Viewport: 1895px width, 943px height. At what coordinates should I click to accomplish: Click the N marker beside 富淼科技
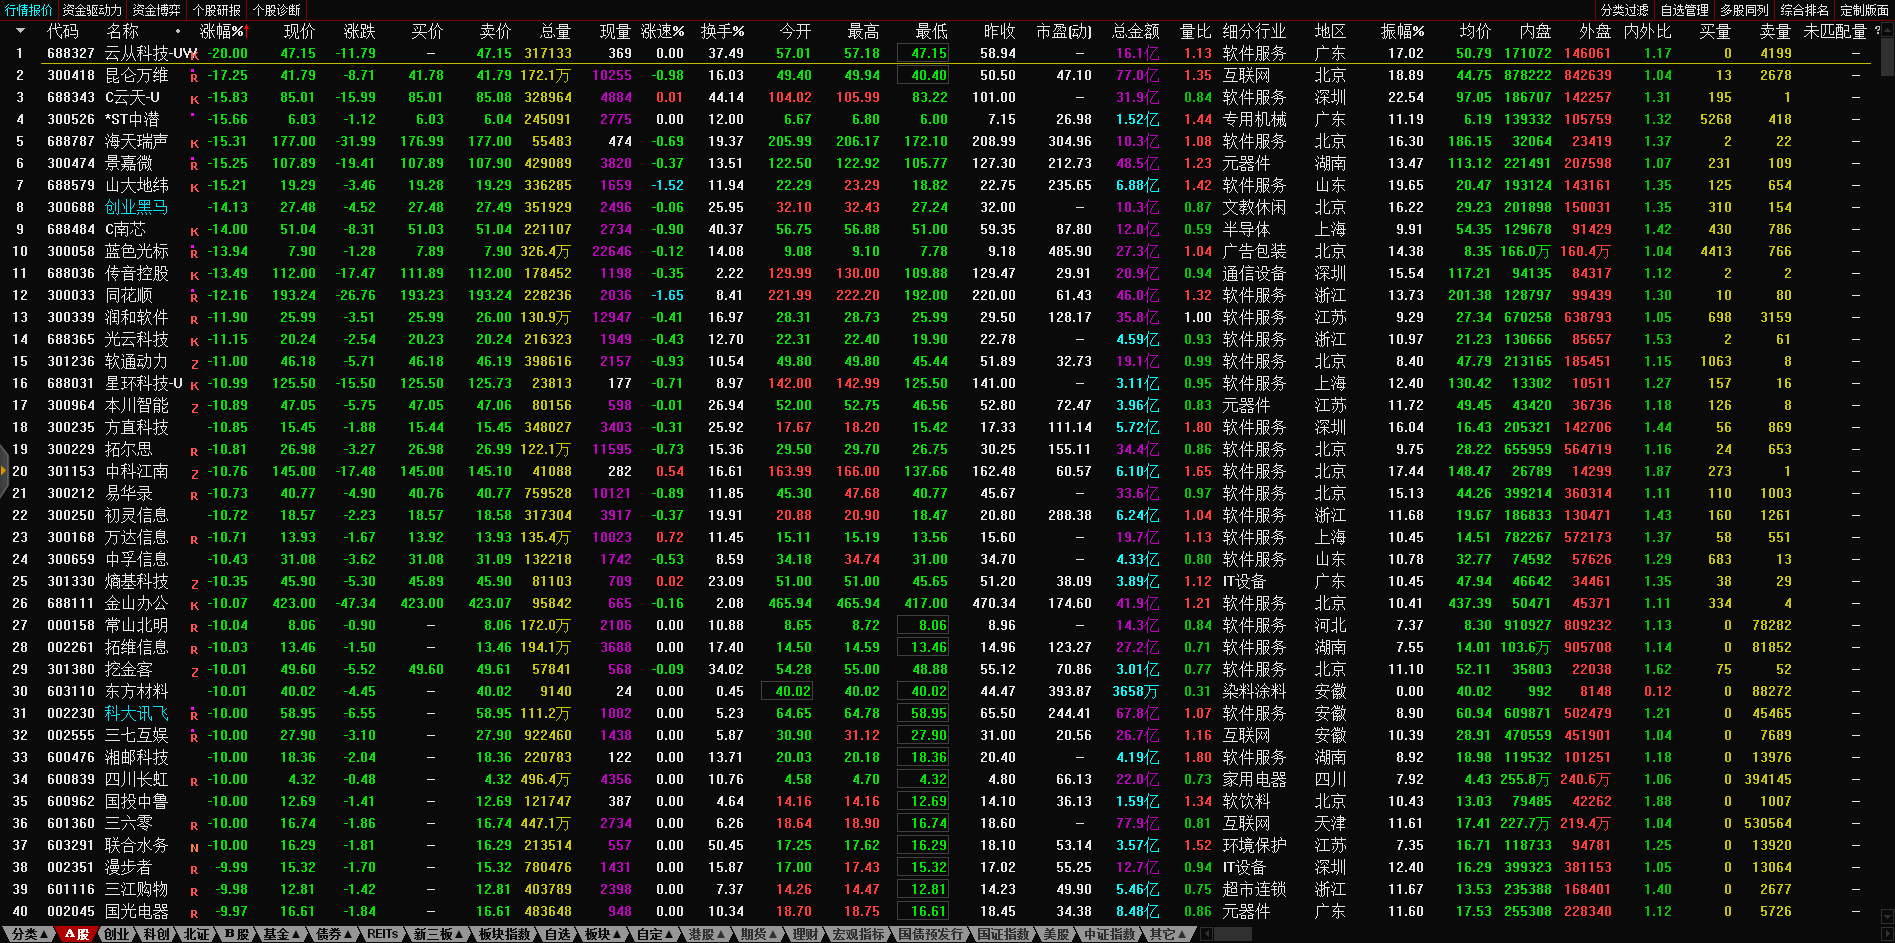(x=194, y=847)
